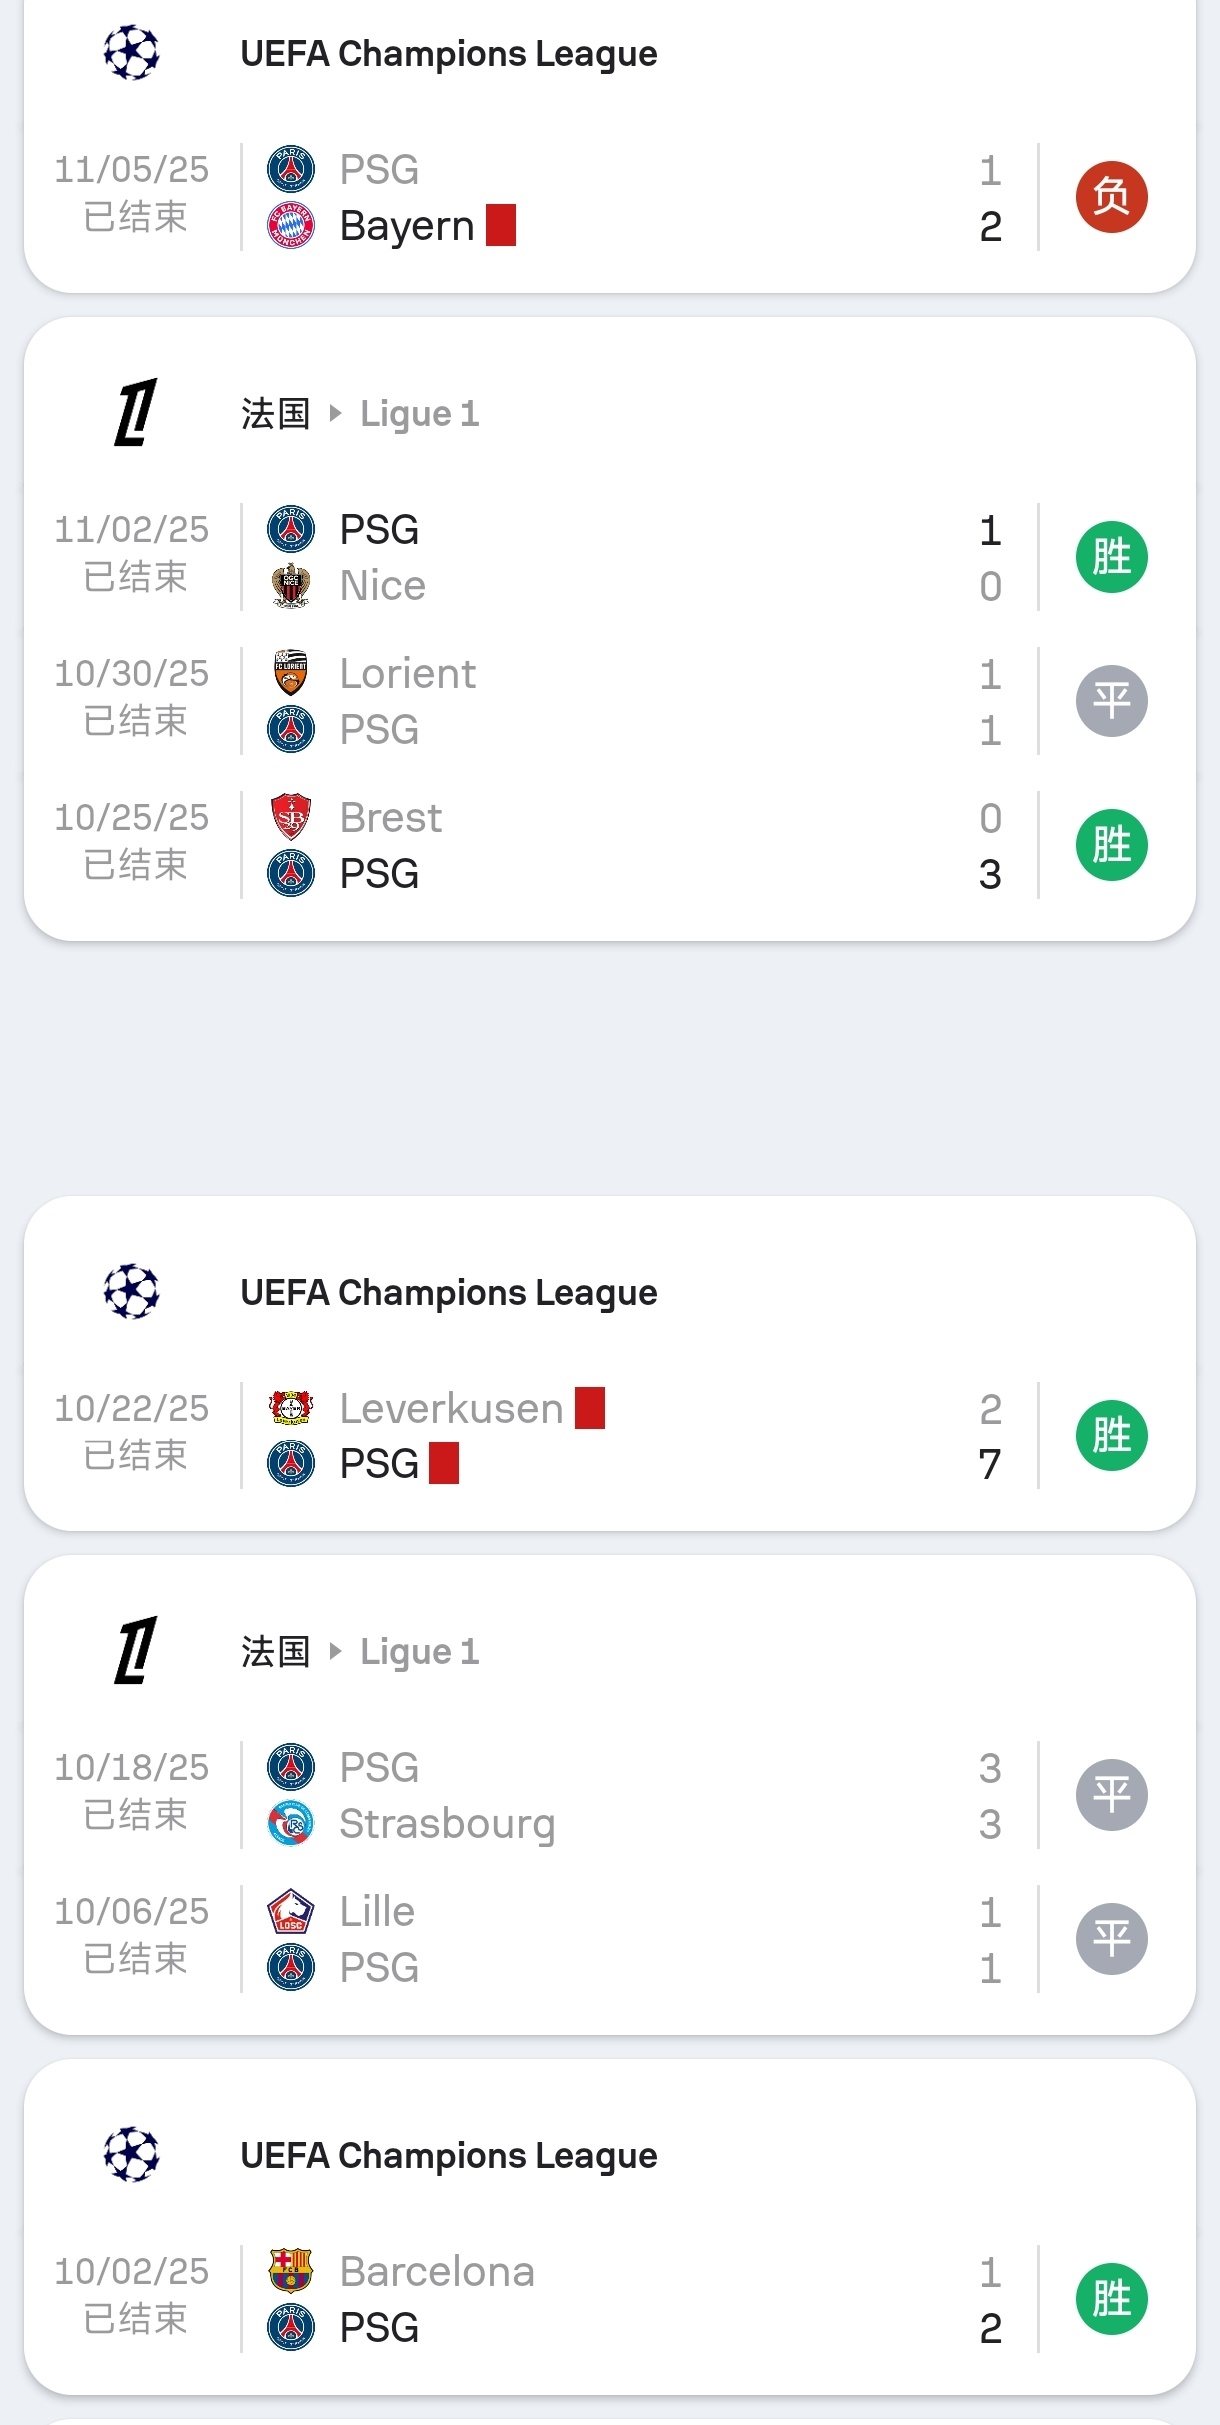This screenshot has width=1220, height=2425.
Task: Tap the Lorient team logo
Action: click(x=291, y=673)
